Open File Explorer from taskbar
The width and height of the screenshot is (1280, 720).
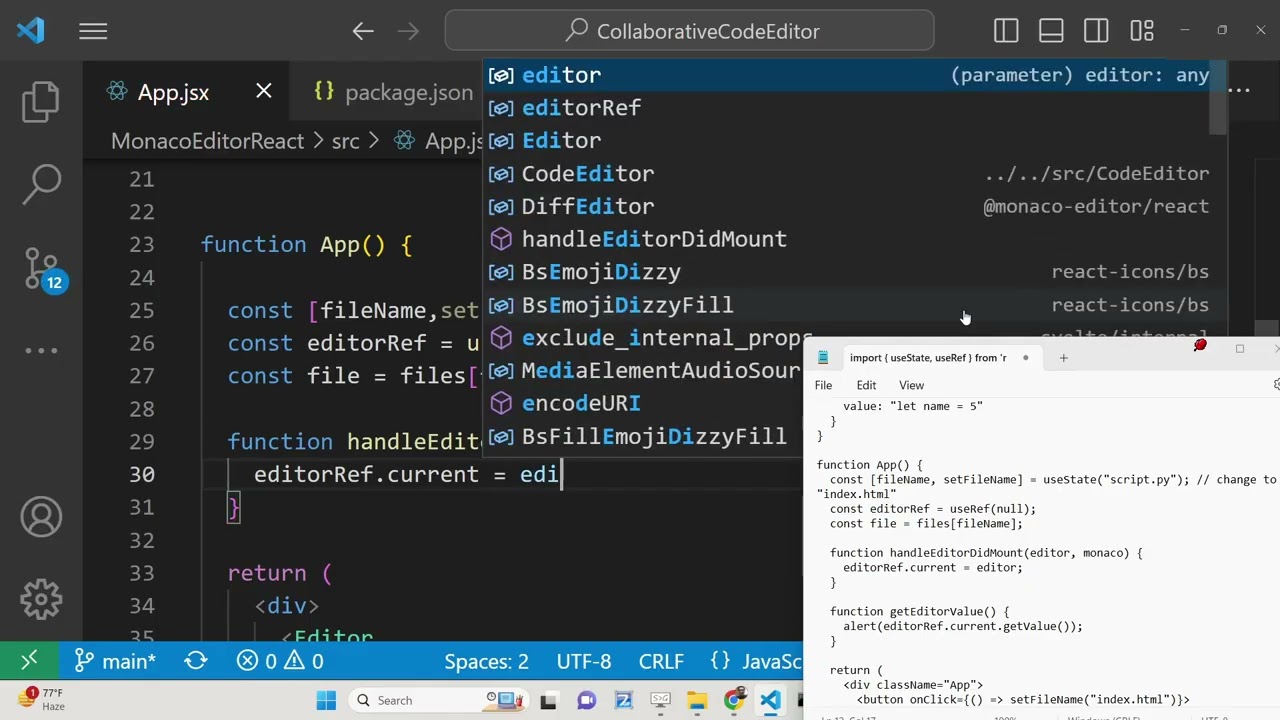click(x=697, y=700)
